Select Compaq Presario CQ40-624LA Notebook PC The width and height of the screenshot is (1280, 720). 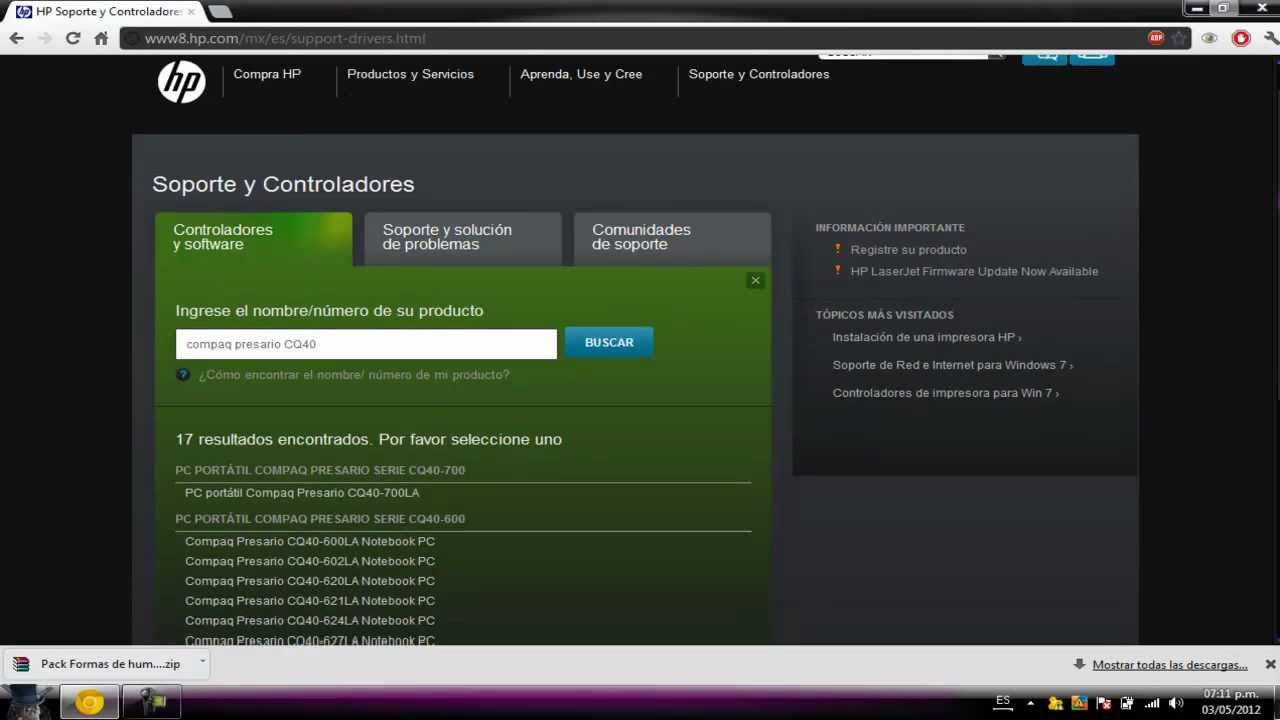pyautogui.click(x=310, y=621)
